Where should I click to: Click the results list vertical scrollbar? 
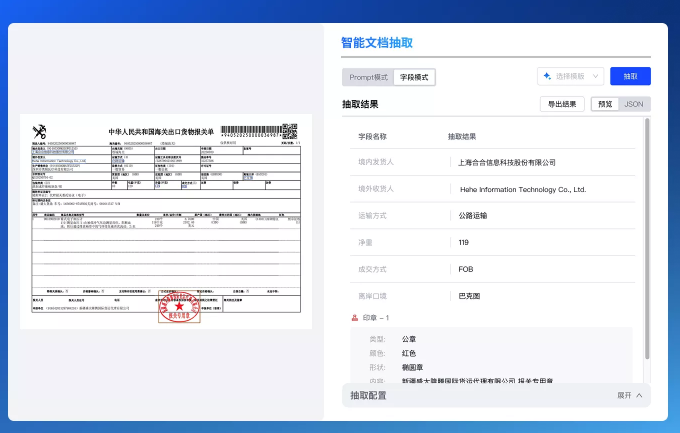tap(647, 240)
